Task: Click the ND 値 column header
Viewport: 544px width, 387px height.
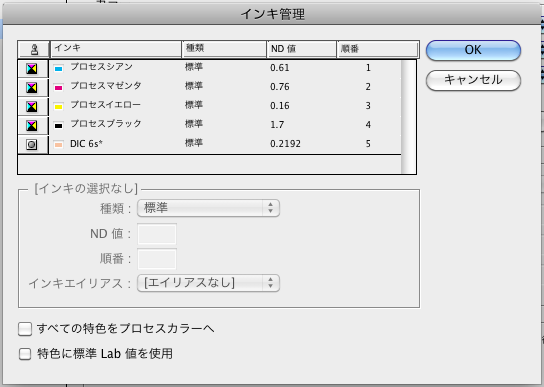Action: tap(301, 49)
